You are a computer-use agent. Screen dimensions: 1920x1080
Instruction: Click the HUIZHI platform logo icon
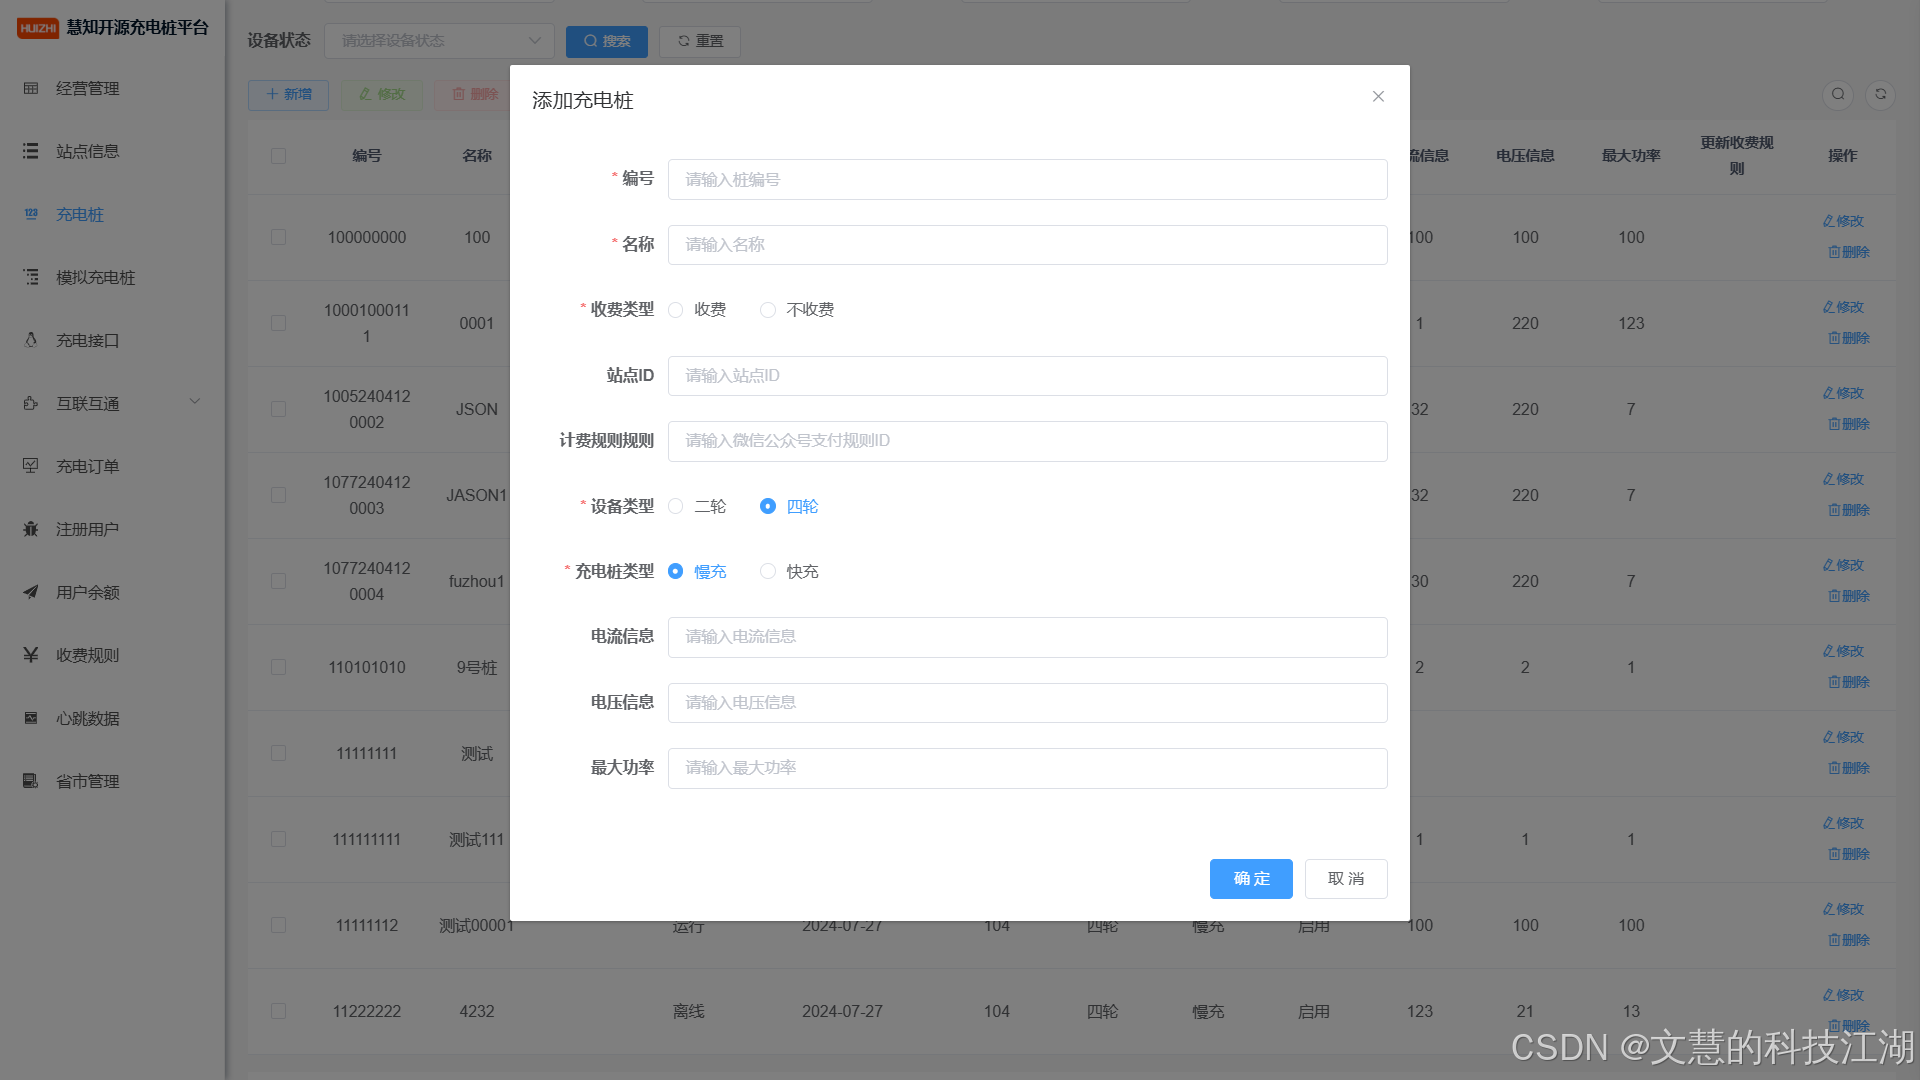(x=38, y=28)
